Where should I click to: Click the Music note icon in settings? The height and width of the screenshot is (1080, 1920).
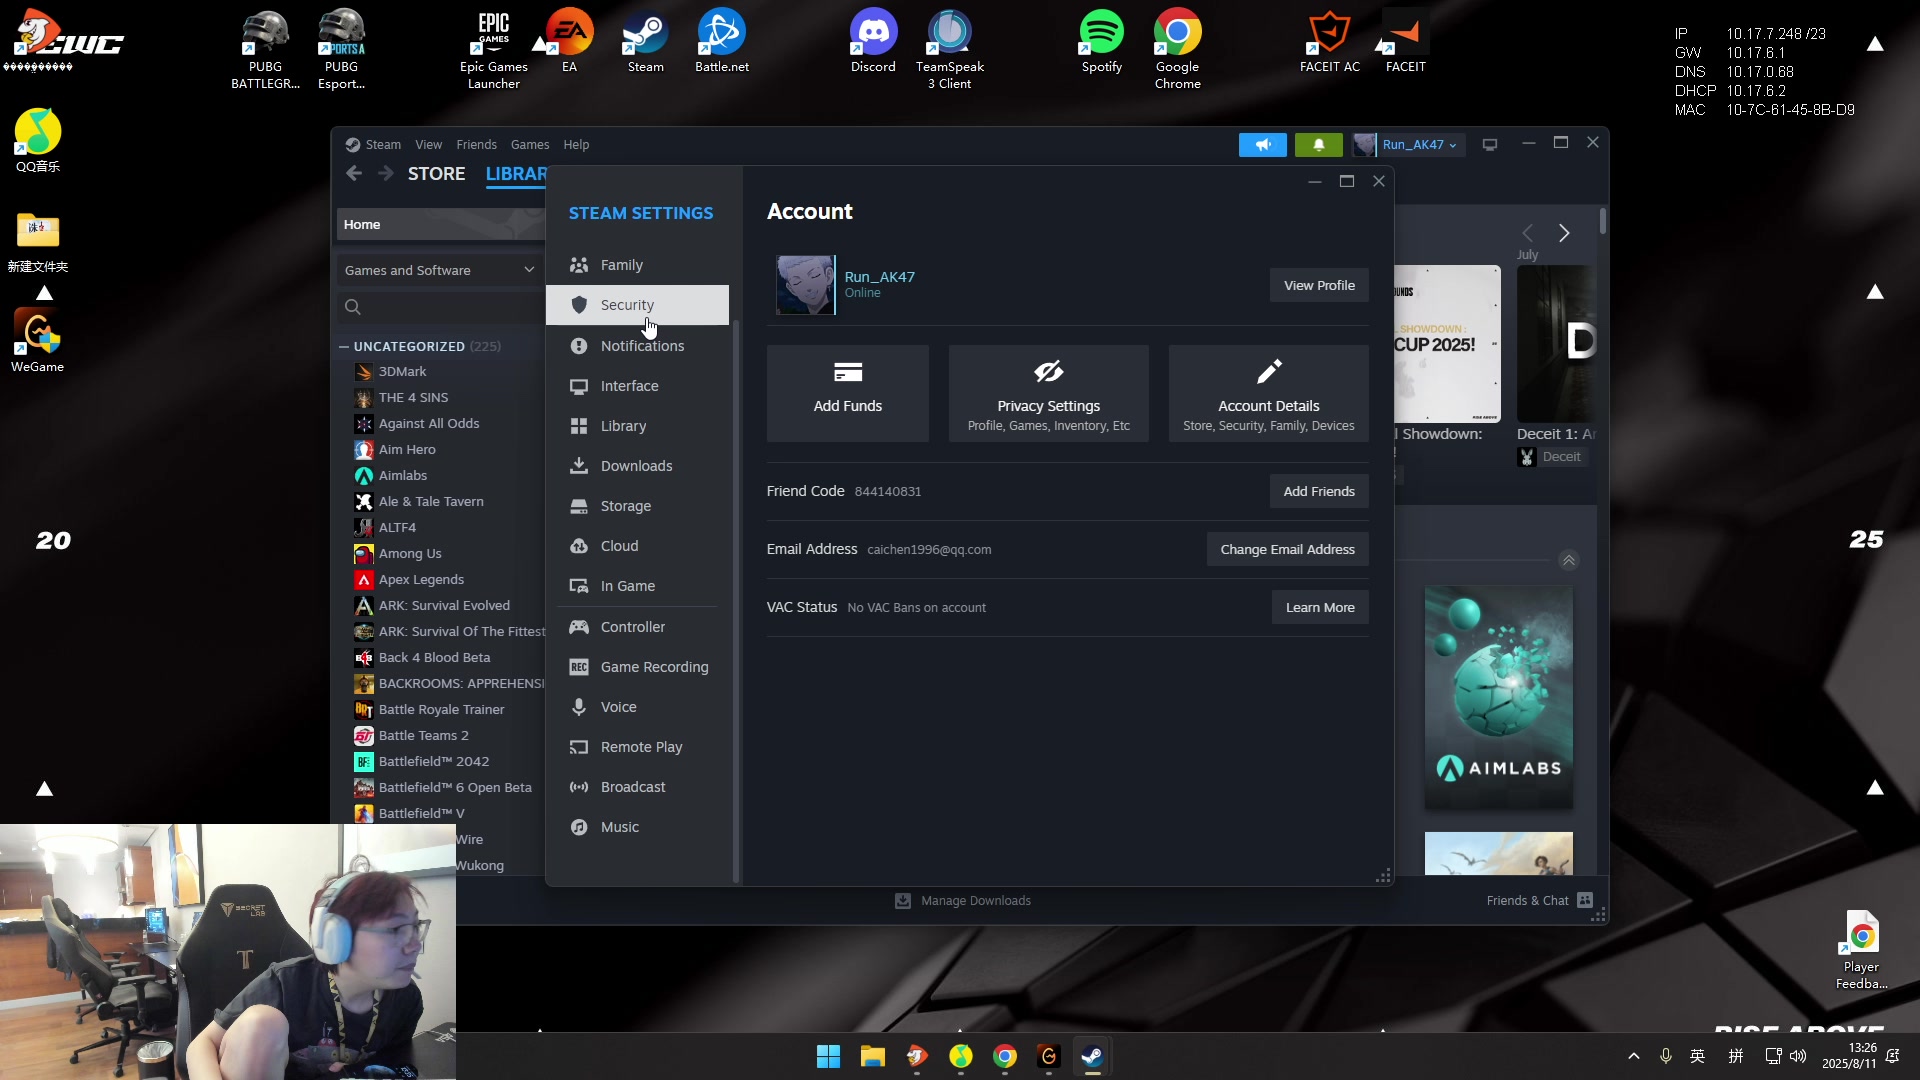coord(579,827)
